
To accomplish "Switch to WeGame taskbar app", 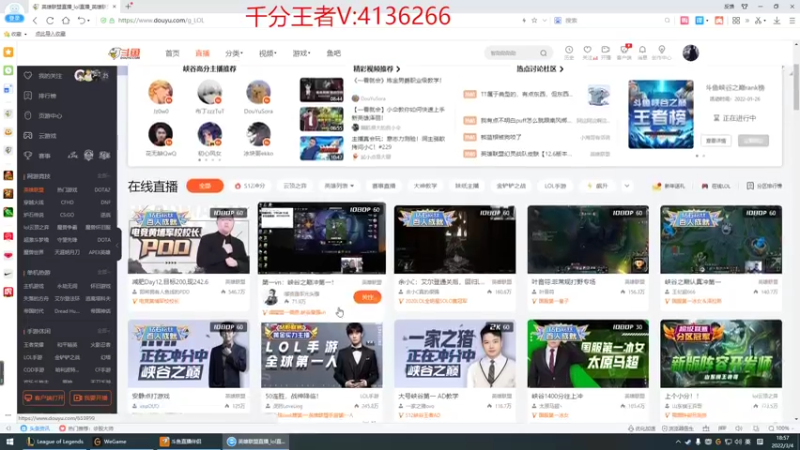I will (x=110, y=441).
